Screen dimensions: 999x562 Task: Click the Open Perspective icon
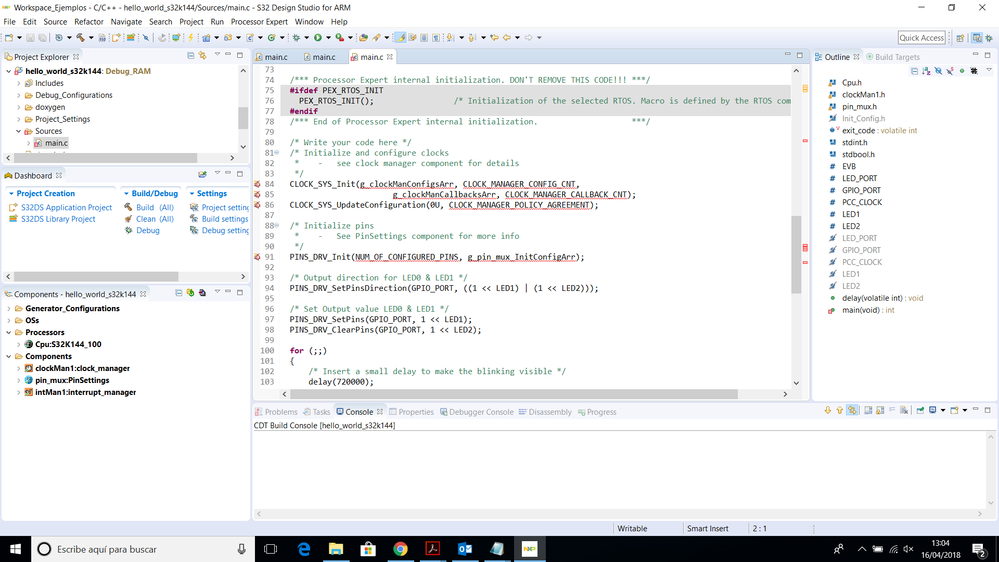(x=960, y=38)
